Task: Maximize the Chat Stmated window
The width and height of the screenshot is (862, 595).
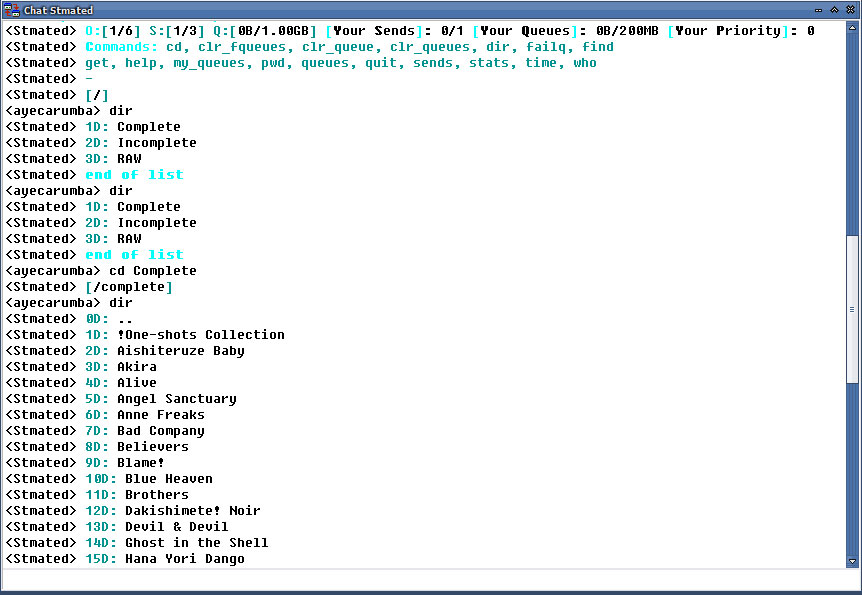Action: tap(834, 10)
